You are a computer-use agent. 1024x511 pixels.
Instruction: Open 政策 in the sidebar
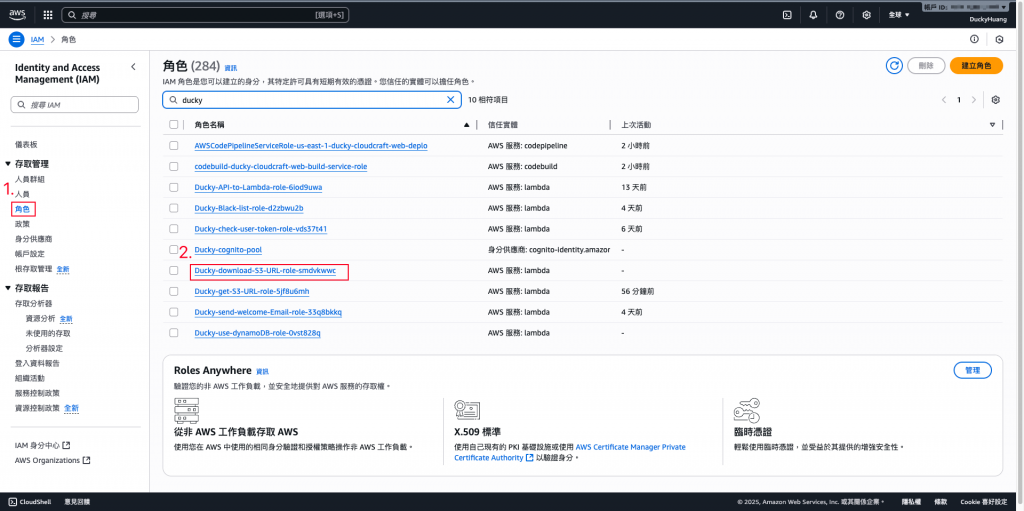click(x=22, y=224)
